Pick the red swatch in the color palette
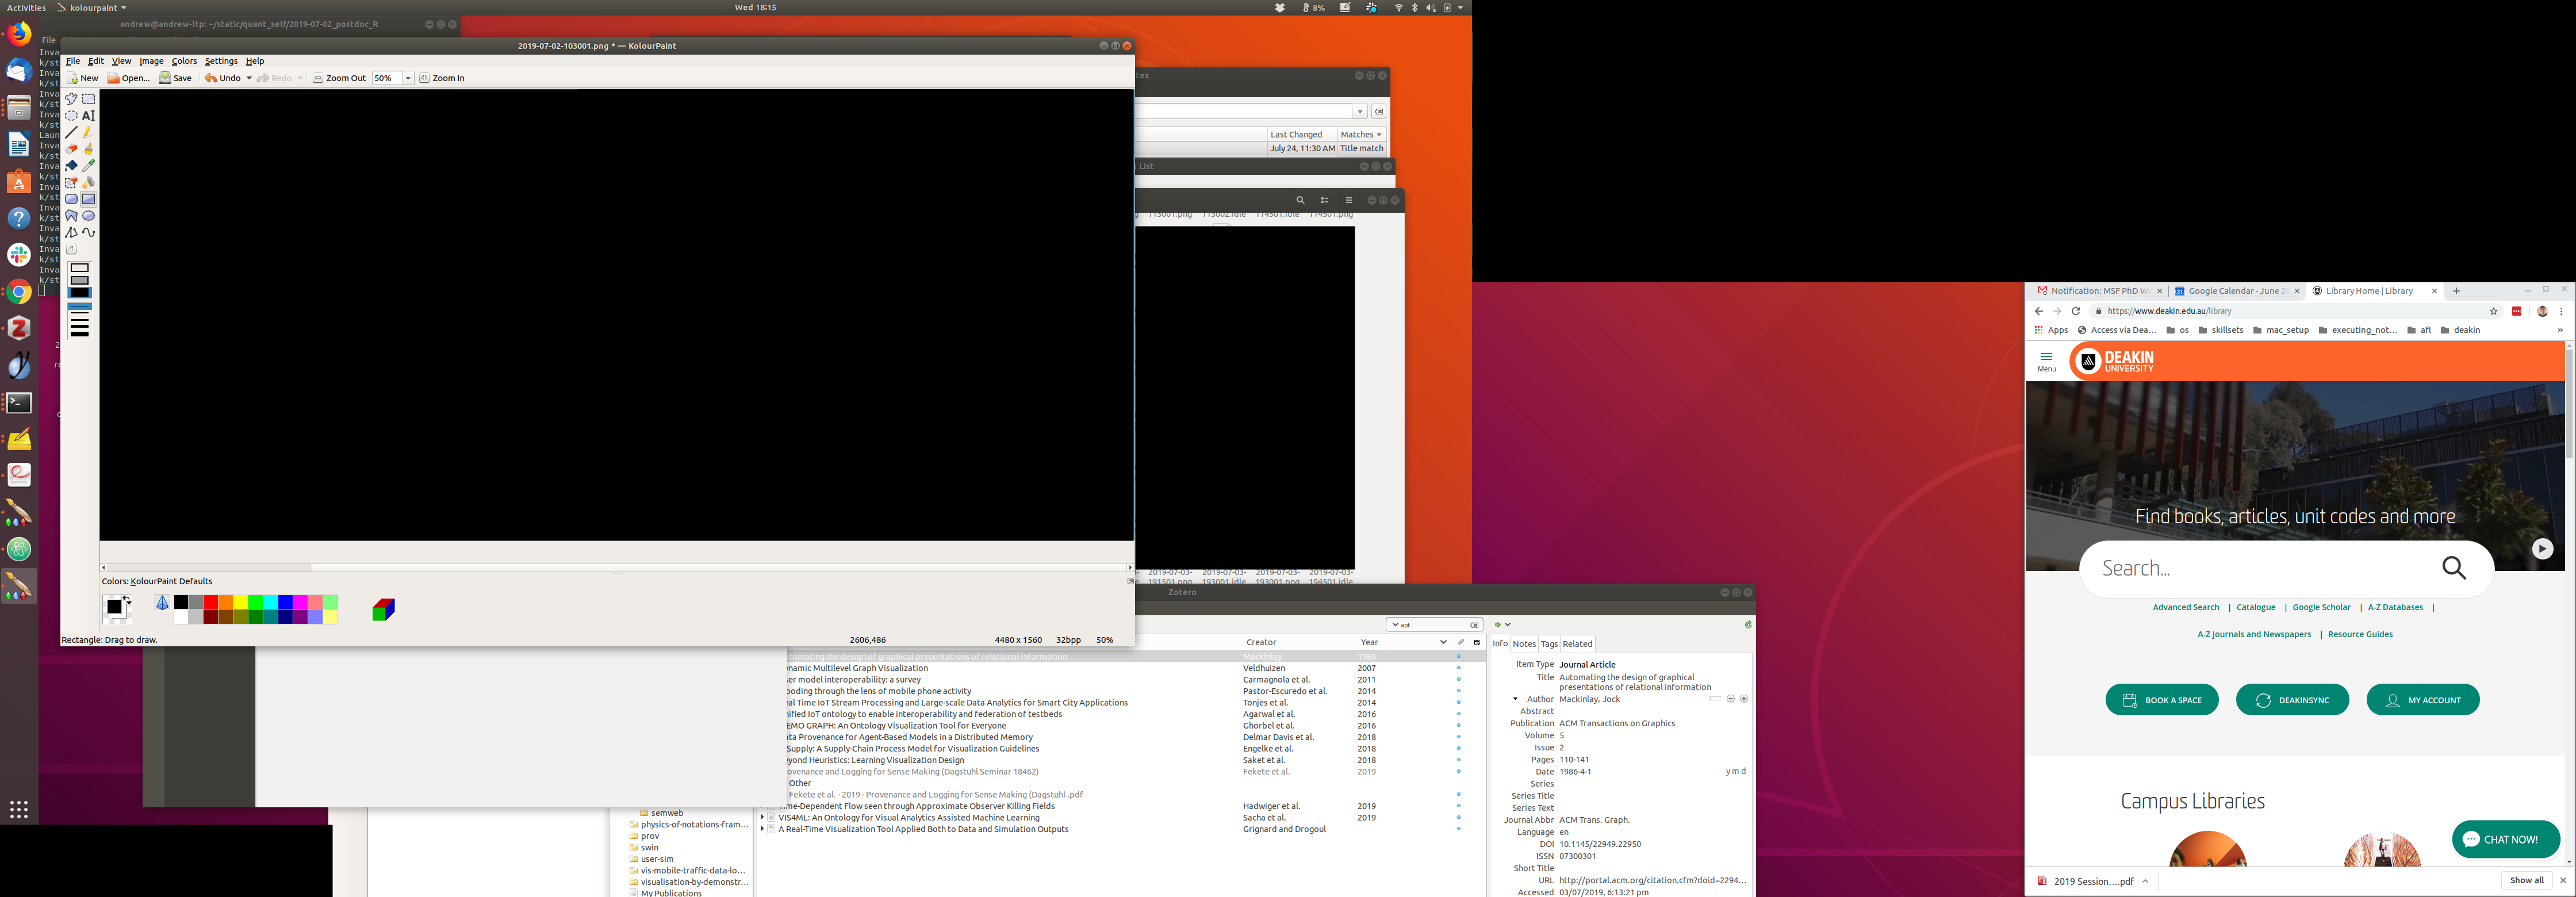 210,602
